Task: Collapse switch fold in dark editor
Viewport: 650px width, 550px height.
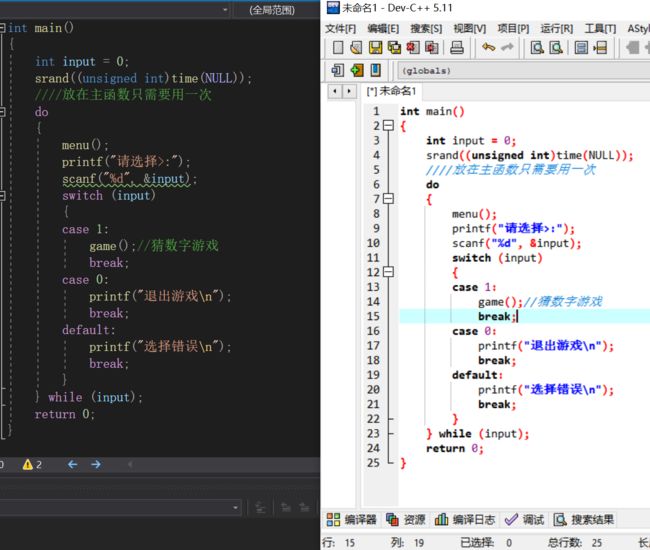Action: coord(2,195)
